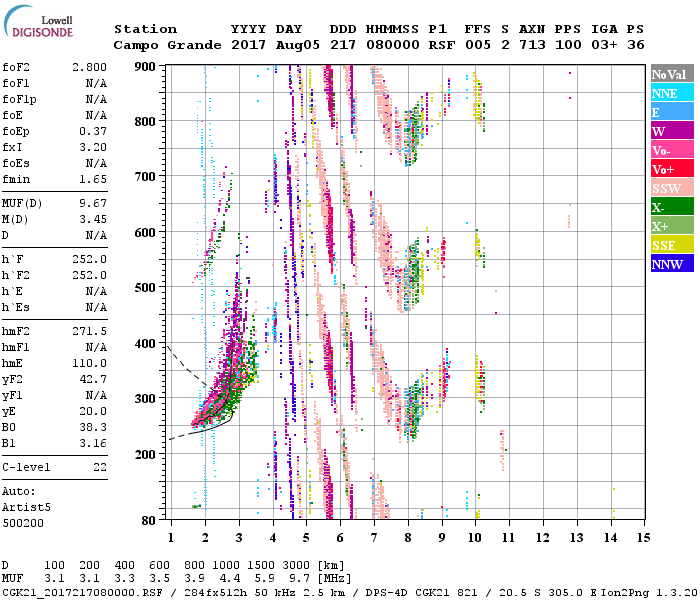Click the NNW dark blue legend swatch
This screenshot has width=700, height=600.
click(671, 264)
